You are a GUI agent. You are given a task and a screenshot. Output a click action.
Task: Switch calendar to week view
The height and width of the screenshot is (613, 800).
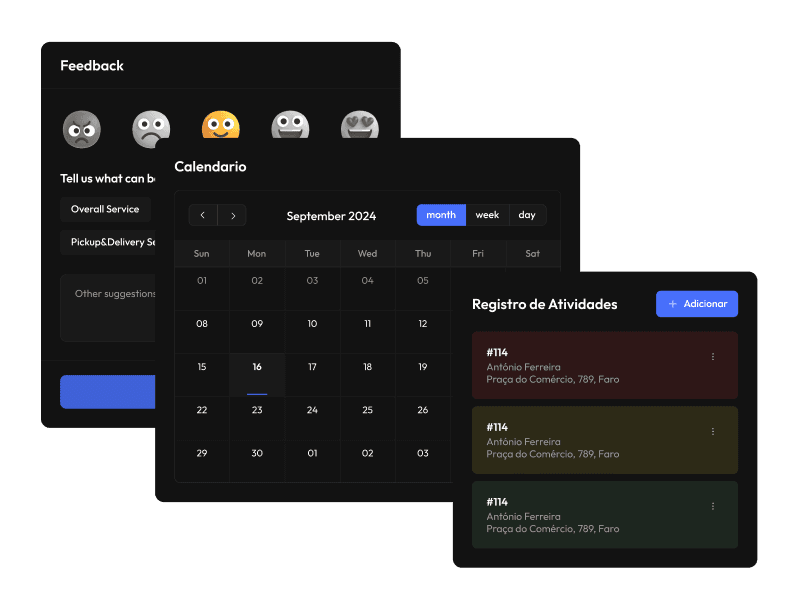487,215
